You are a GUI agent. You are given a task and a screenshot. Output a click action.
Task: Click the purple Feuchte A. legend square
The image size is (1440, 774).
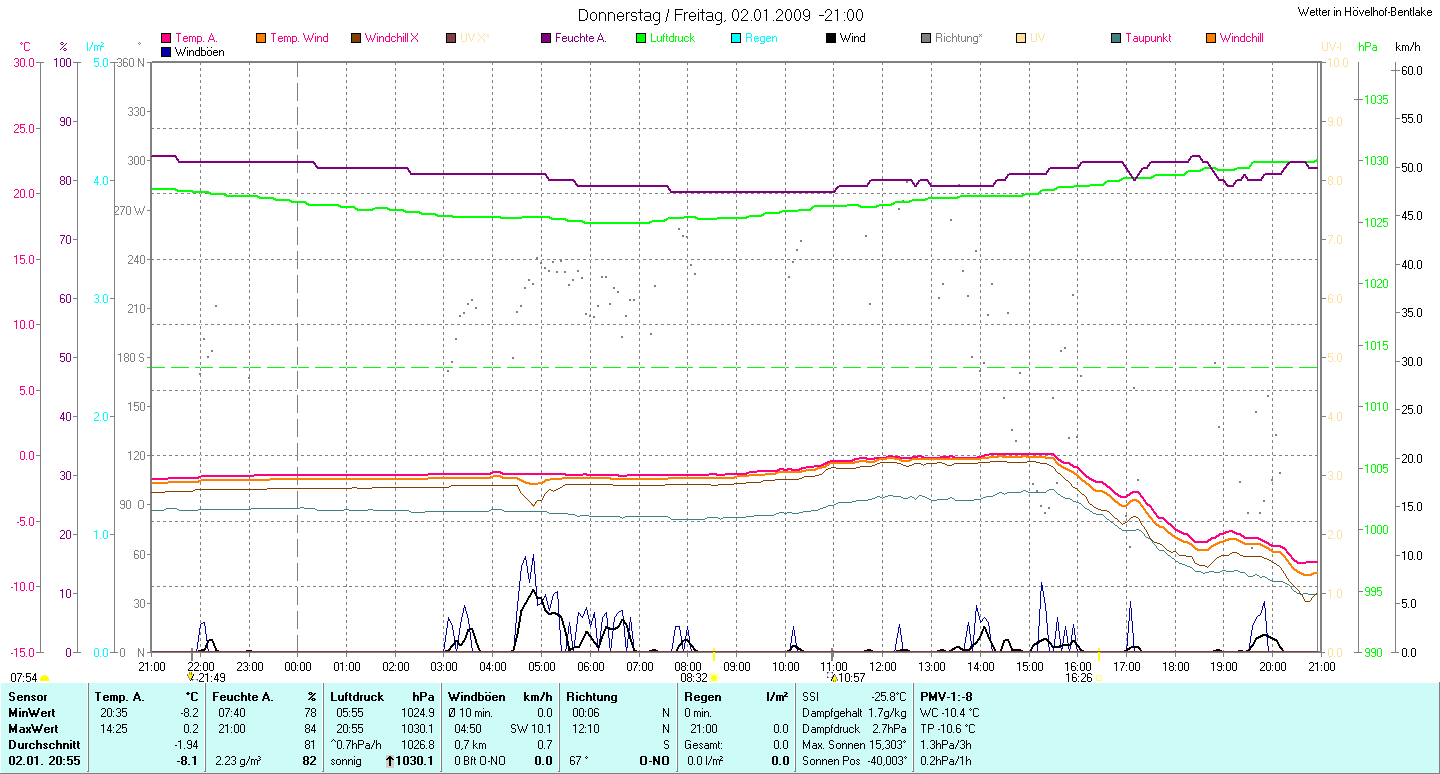point(546,39)
